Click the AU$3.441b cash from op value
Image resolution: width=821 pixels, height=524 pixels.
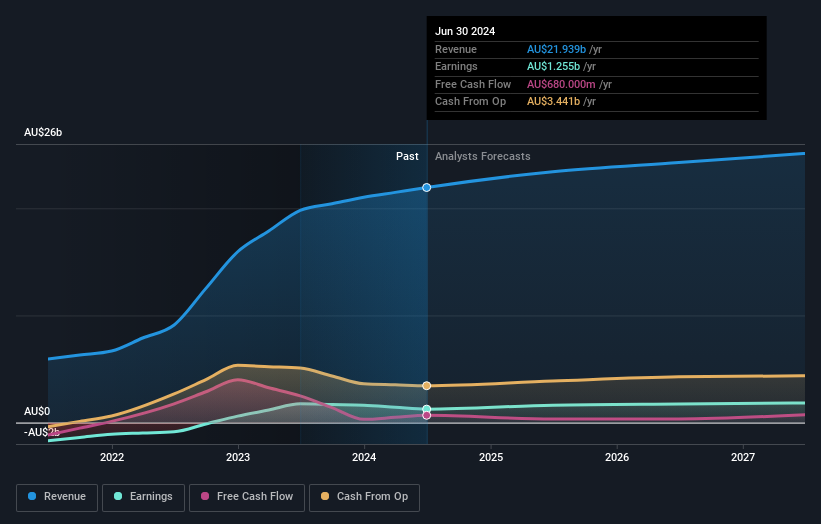coord(553,102)
